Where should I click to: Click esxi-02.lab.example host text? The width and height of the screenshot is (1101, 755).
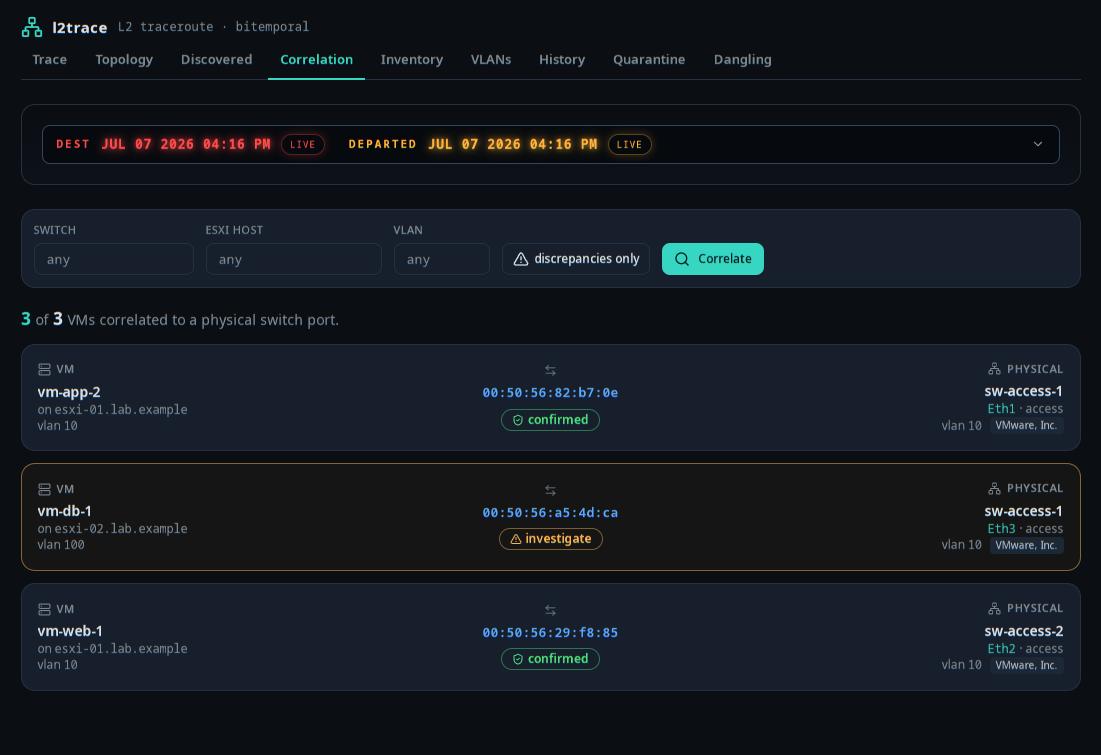click(121, 529)
